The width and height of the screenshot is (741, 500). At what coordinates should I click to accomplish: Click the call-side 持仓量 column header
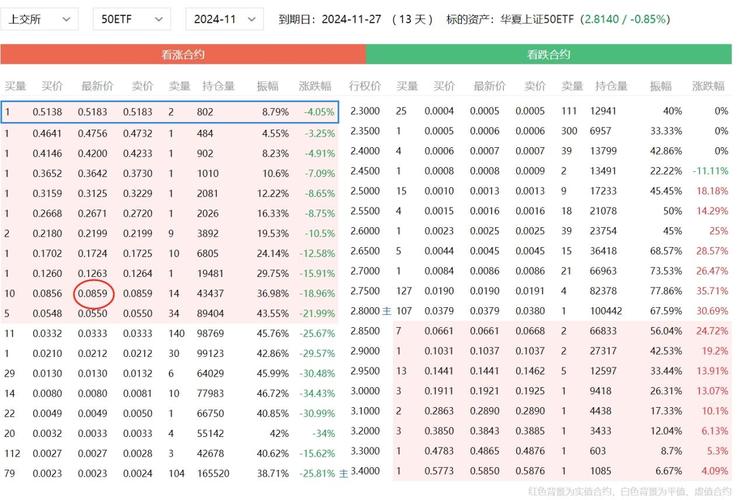pyautogui.click(x=218, y=86)
